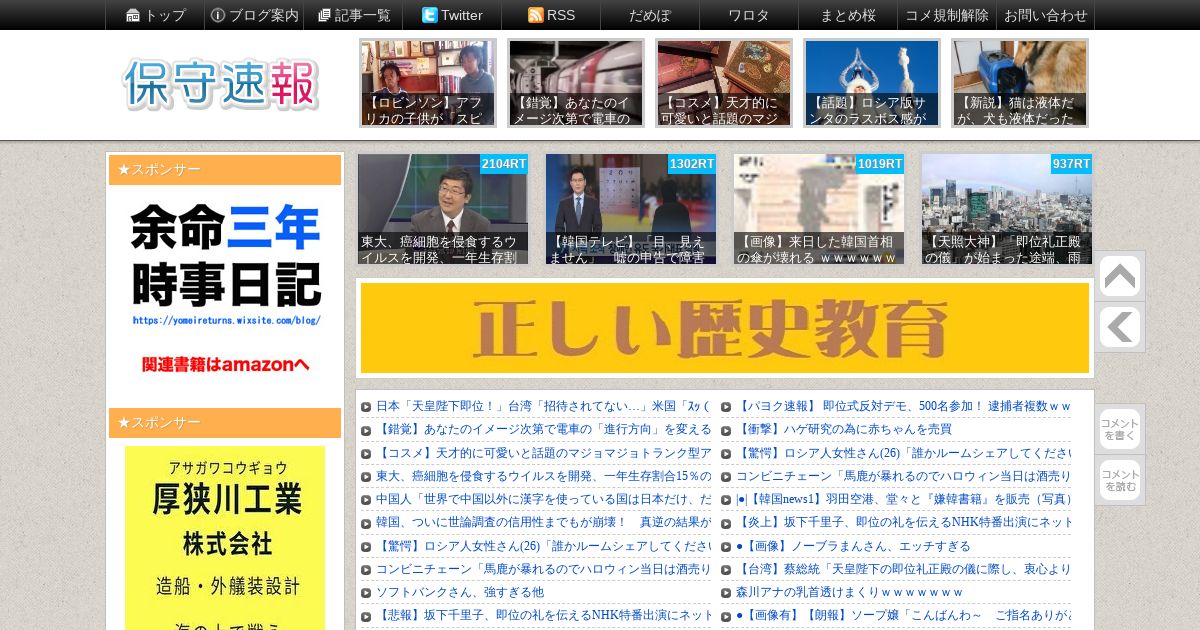Click the 厚狭川工業株式会社 sponsor ad
Screen dimensions: 1200x630
pyautogui.click(x=225, y=538)
